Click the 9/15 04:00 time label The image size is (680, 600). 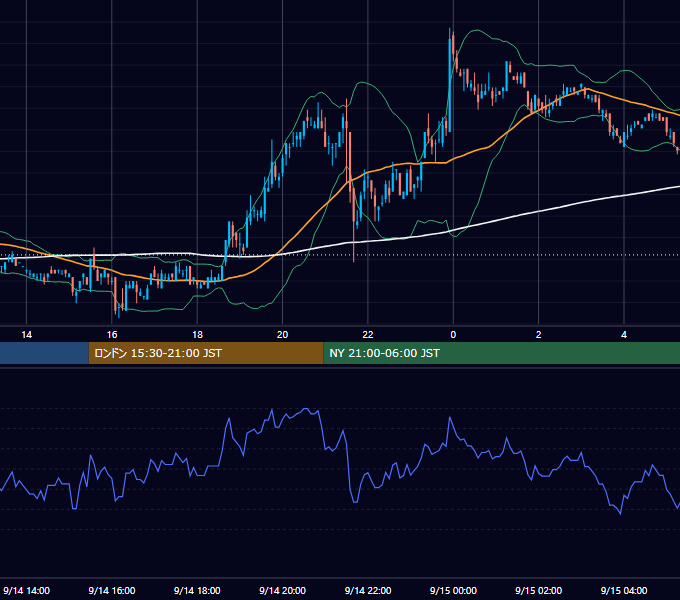click(624, 590)
